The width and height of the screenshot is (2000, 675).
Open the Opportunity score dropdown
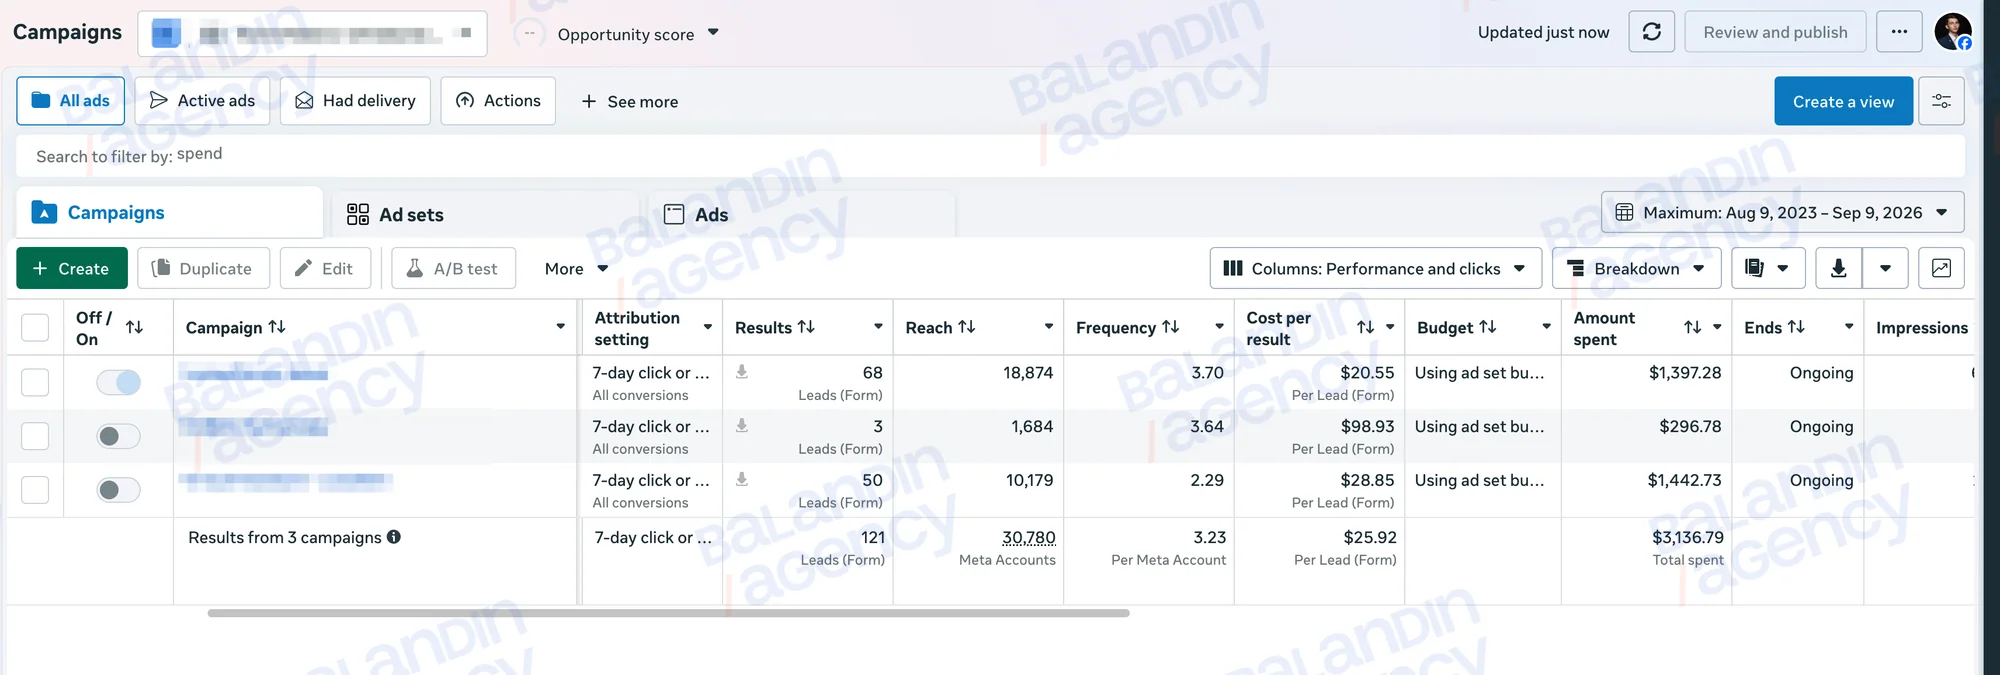(638, 34)
